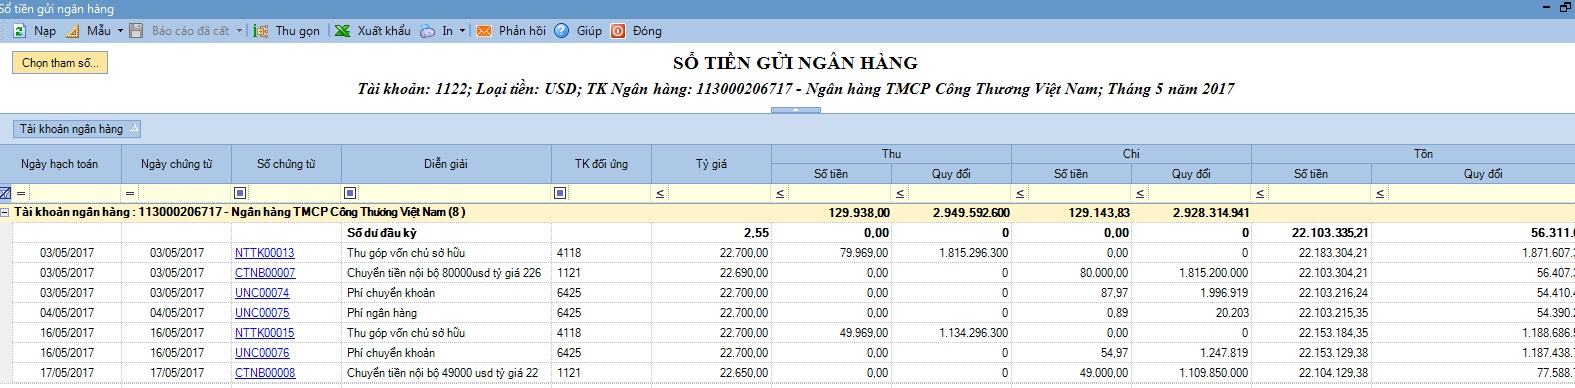Open the Thu Quy đổi filter operator

(900, 193)
